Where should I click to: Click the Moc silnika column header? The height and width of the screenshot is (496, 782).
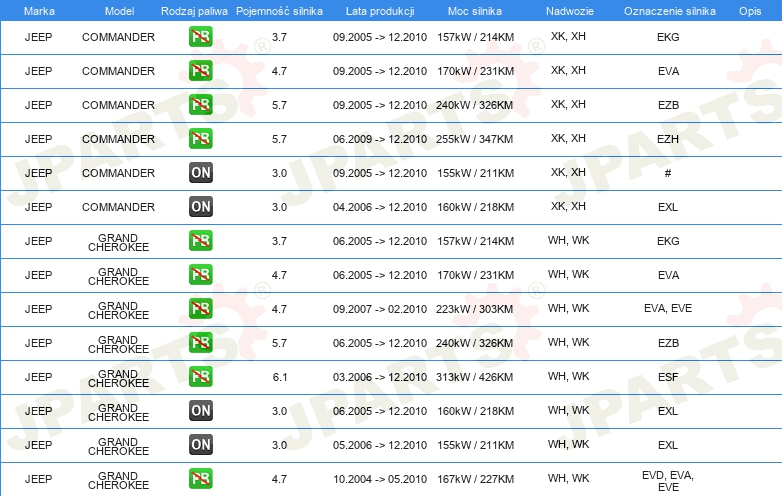475,11
